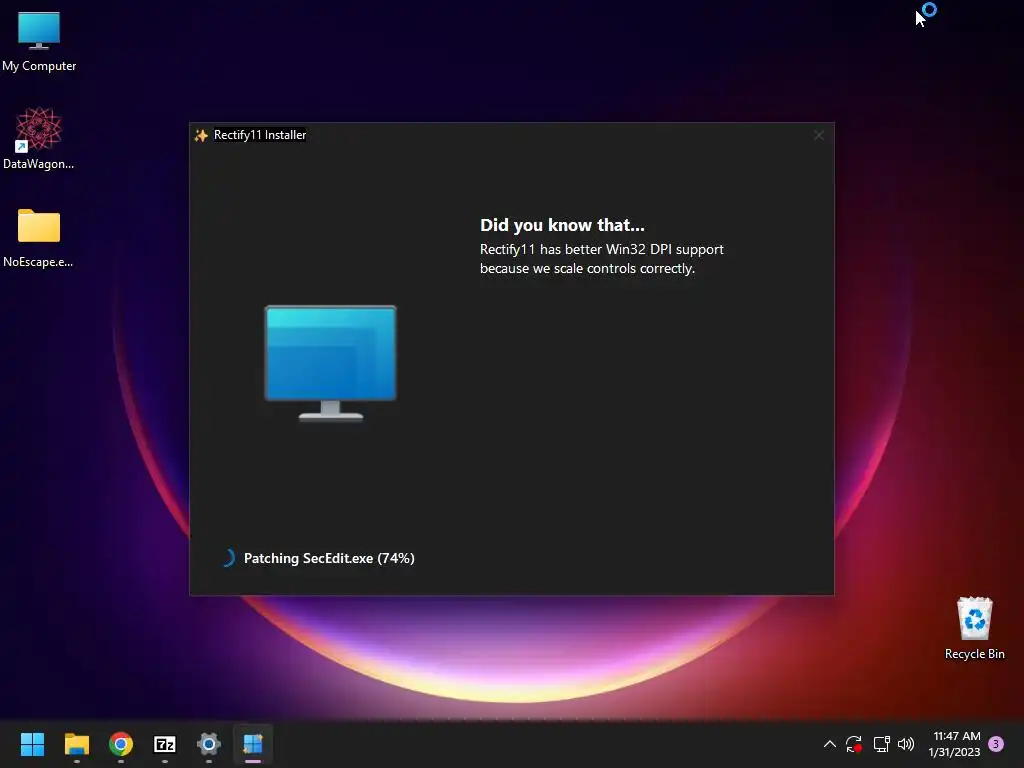Show hidden tray icons chevron
The width and height of the screenshot is (1024, 768).
829,744
